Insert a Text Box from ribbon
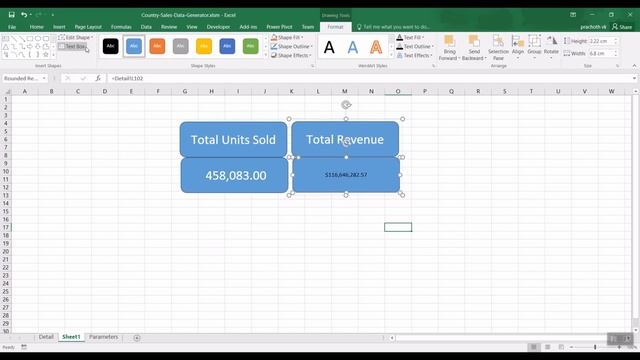This screenshot has height=360, width=640. 73,46
